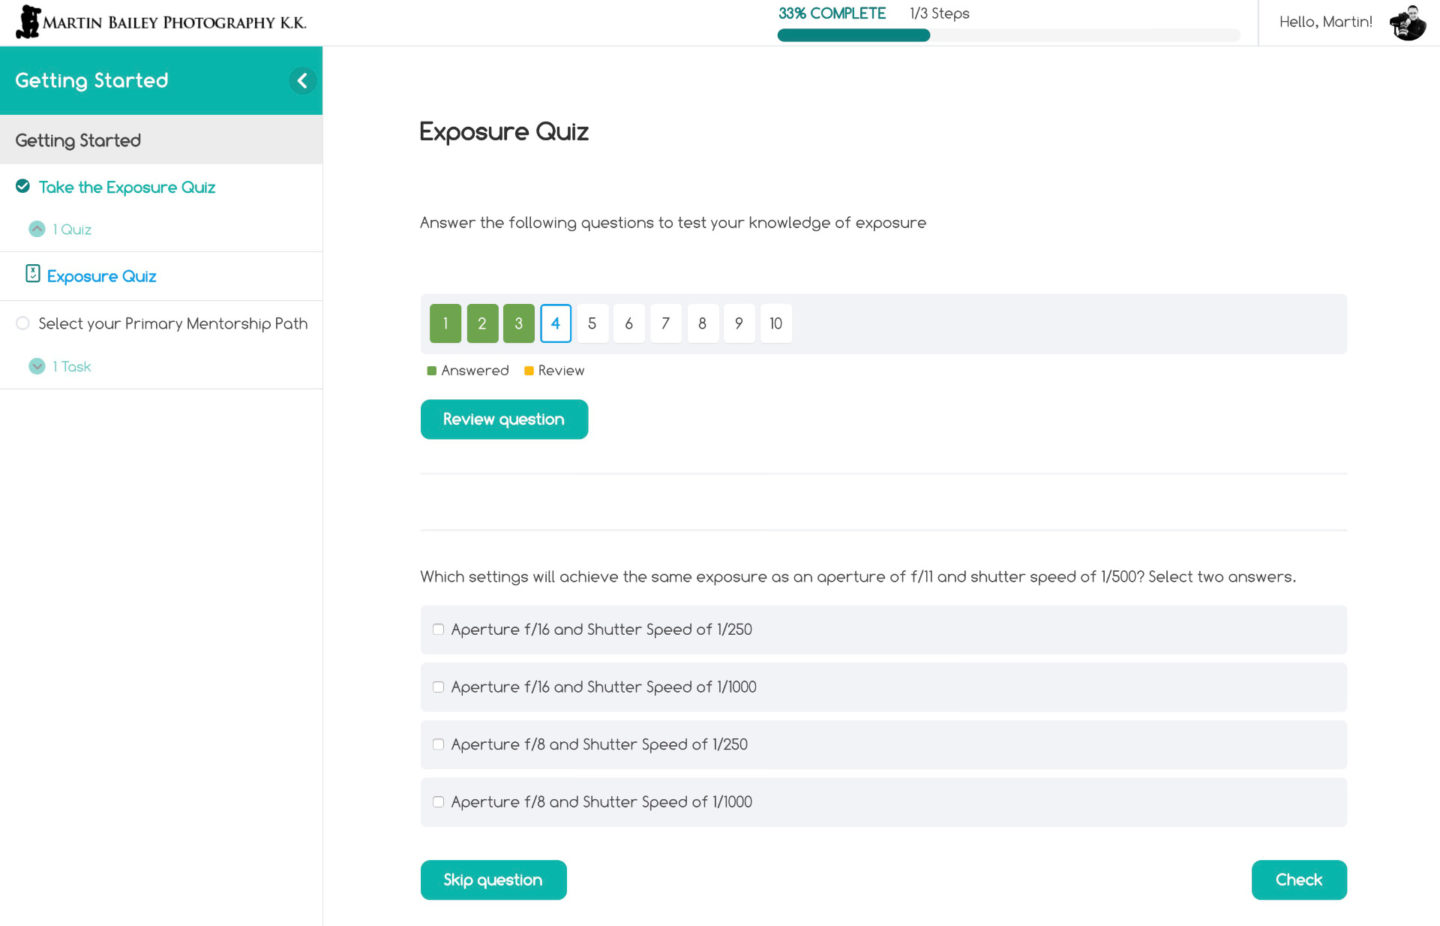Click the quiz document icon beside Exposure Quiz

32,275
